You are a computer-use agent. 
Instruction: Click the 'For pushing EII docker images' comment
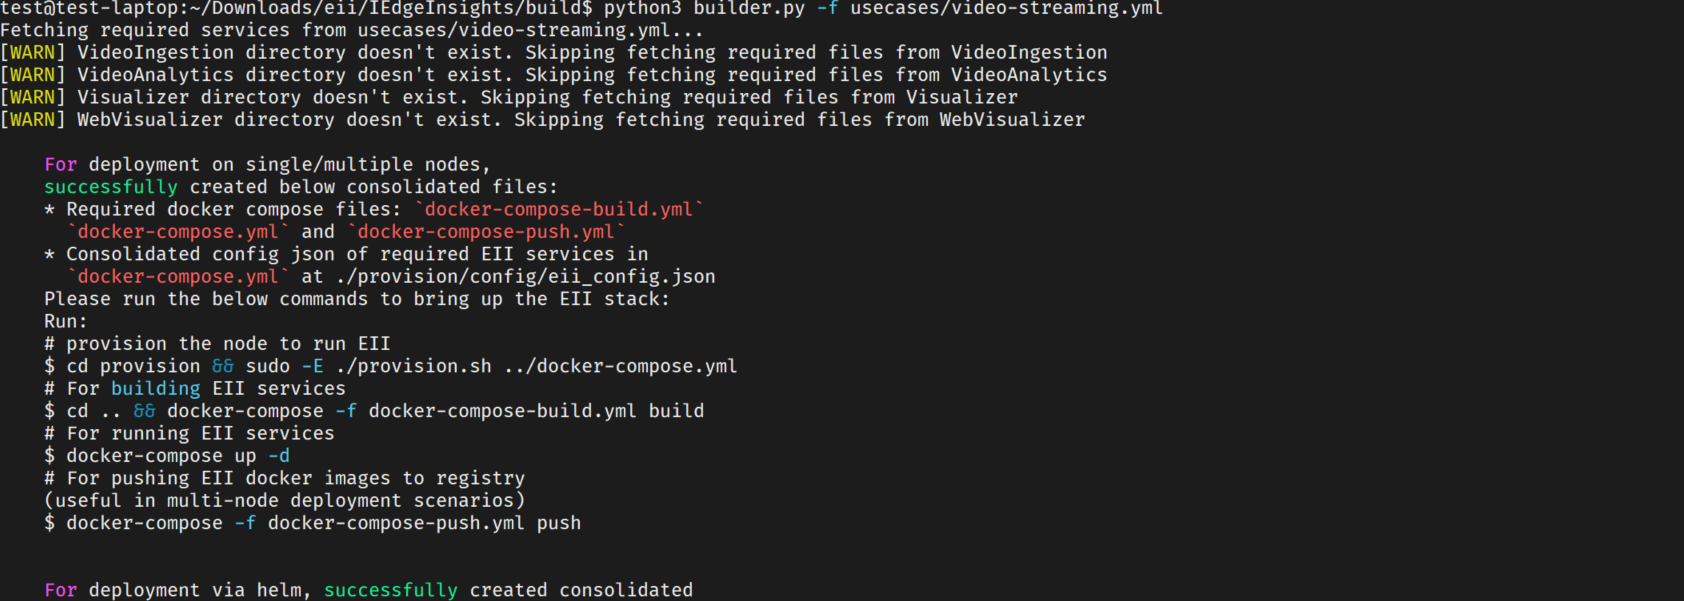click(x=285, y=478)
